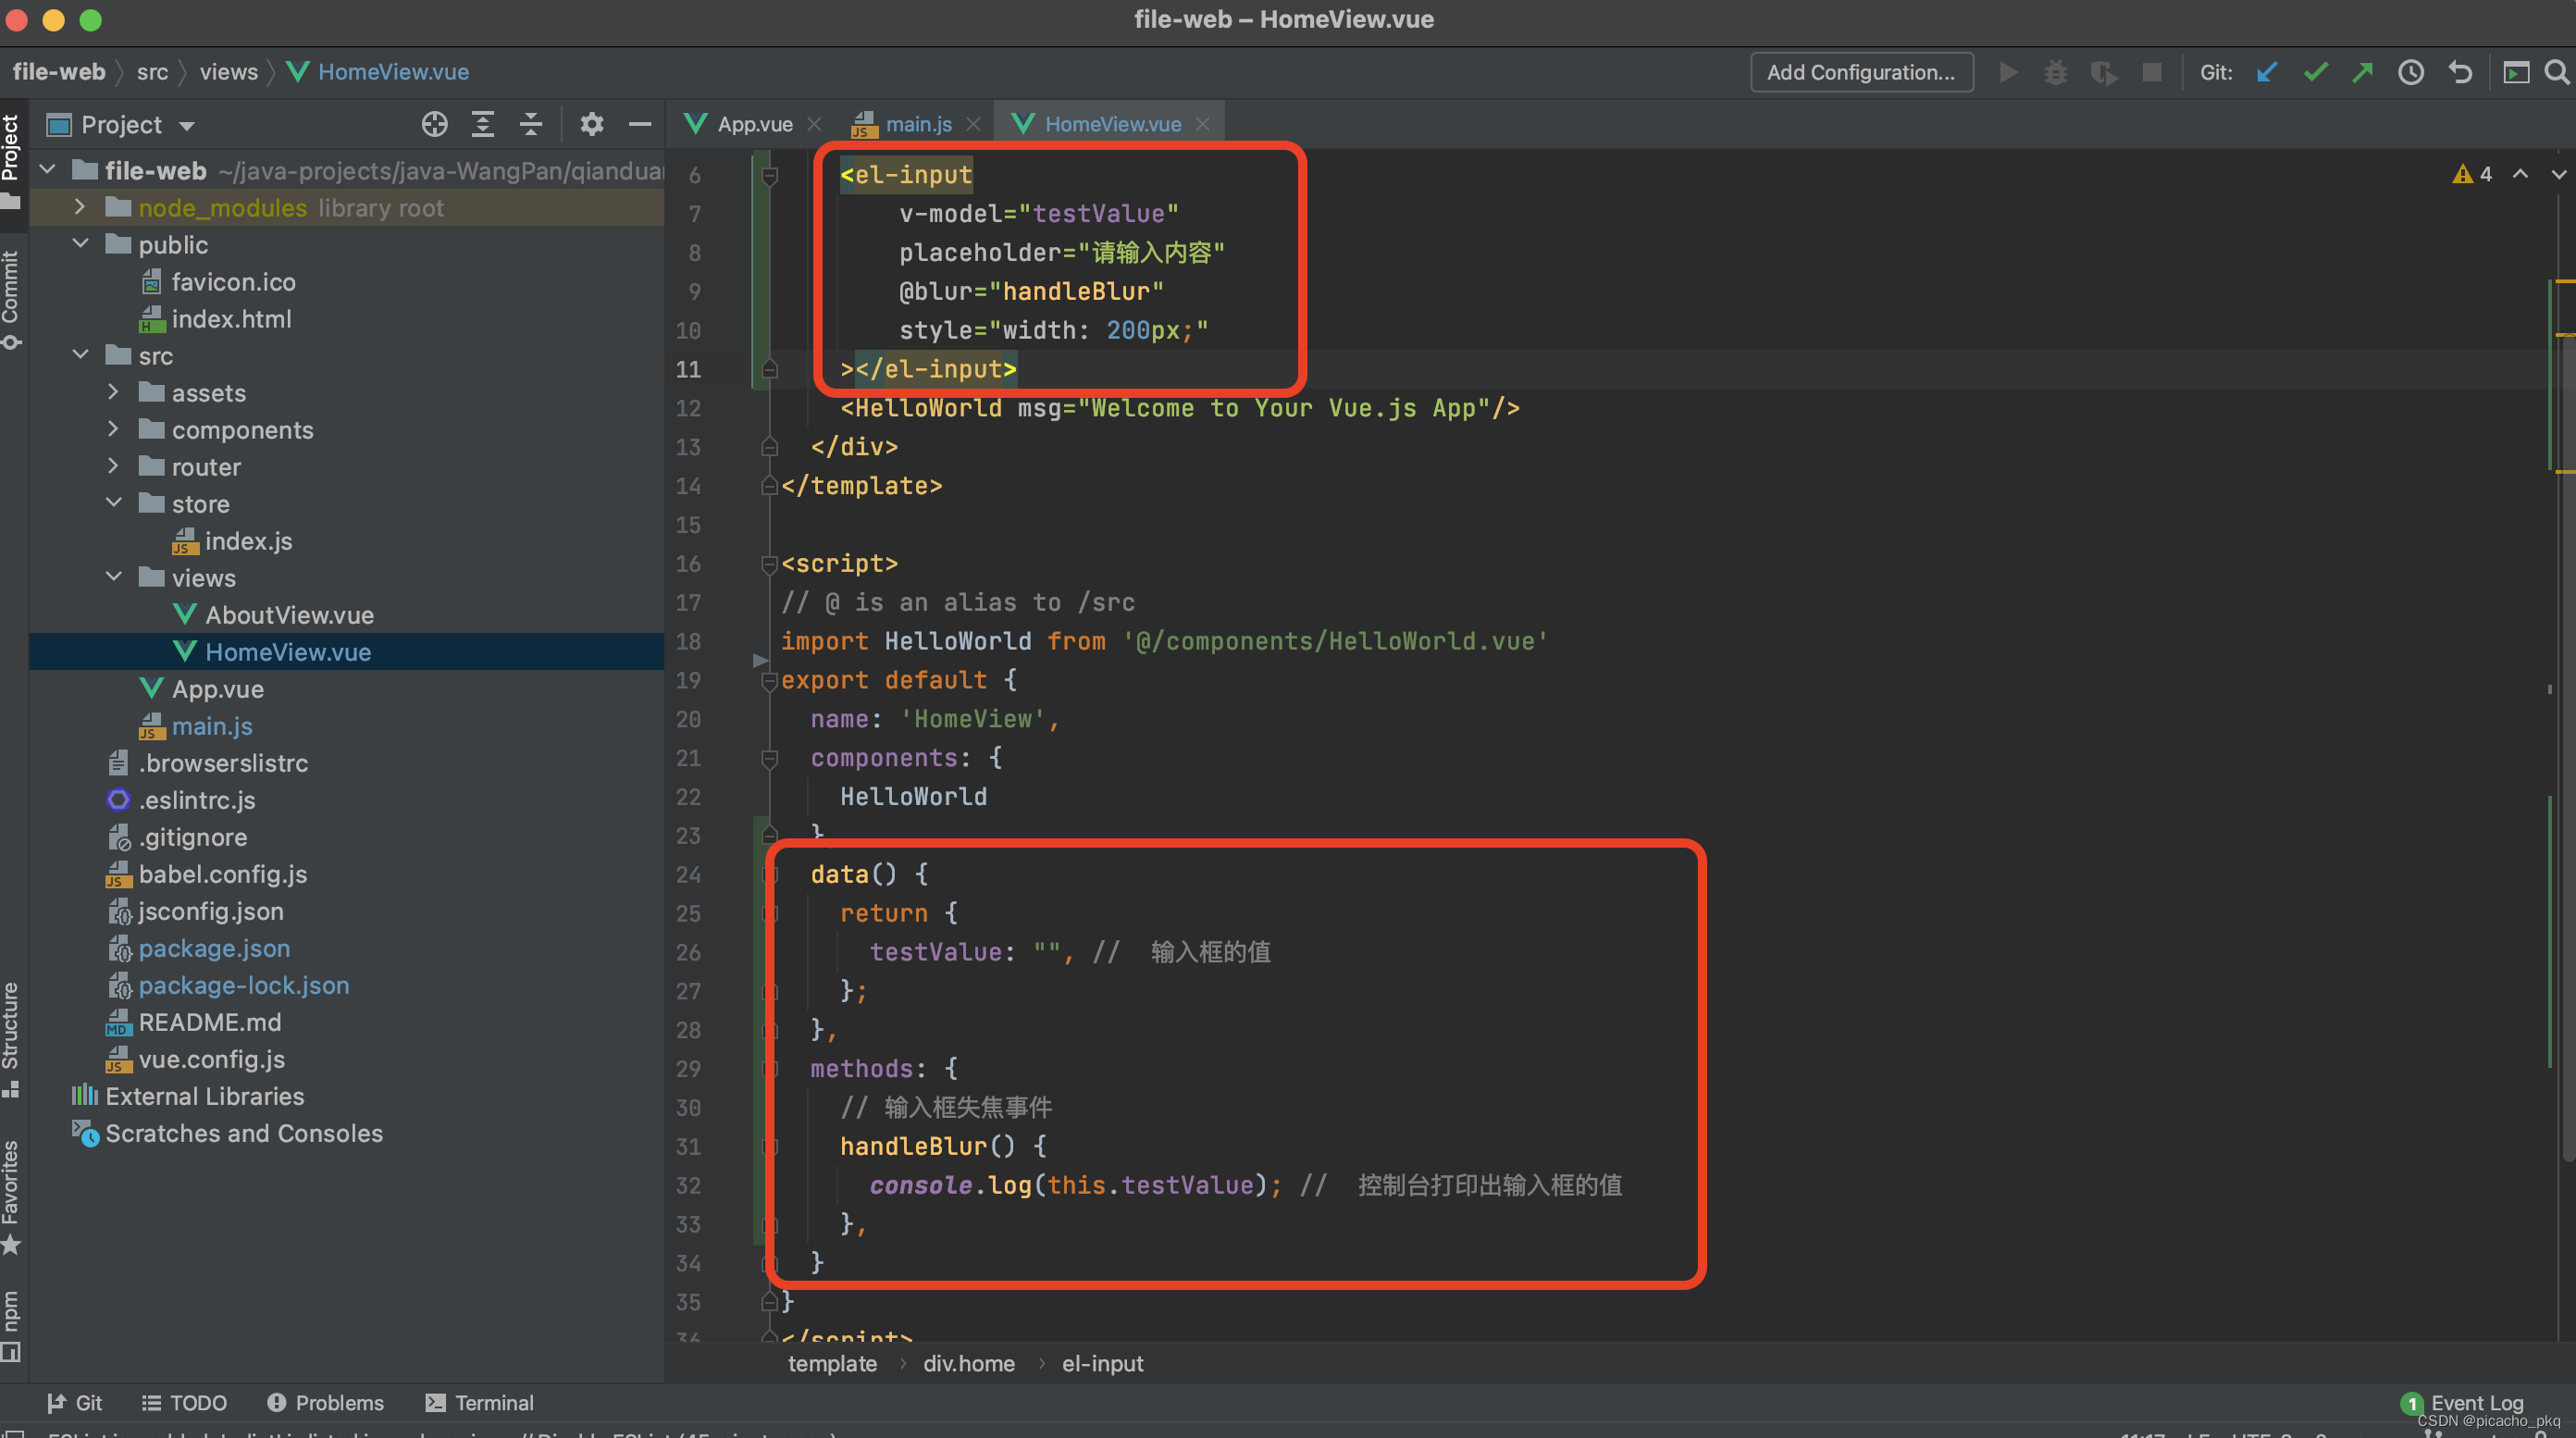Click the Git push arrow icon
The image size is (2576, 1438).
tap(2363, 72)
